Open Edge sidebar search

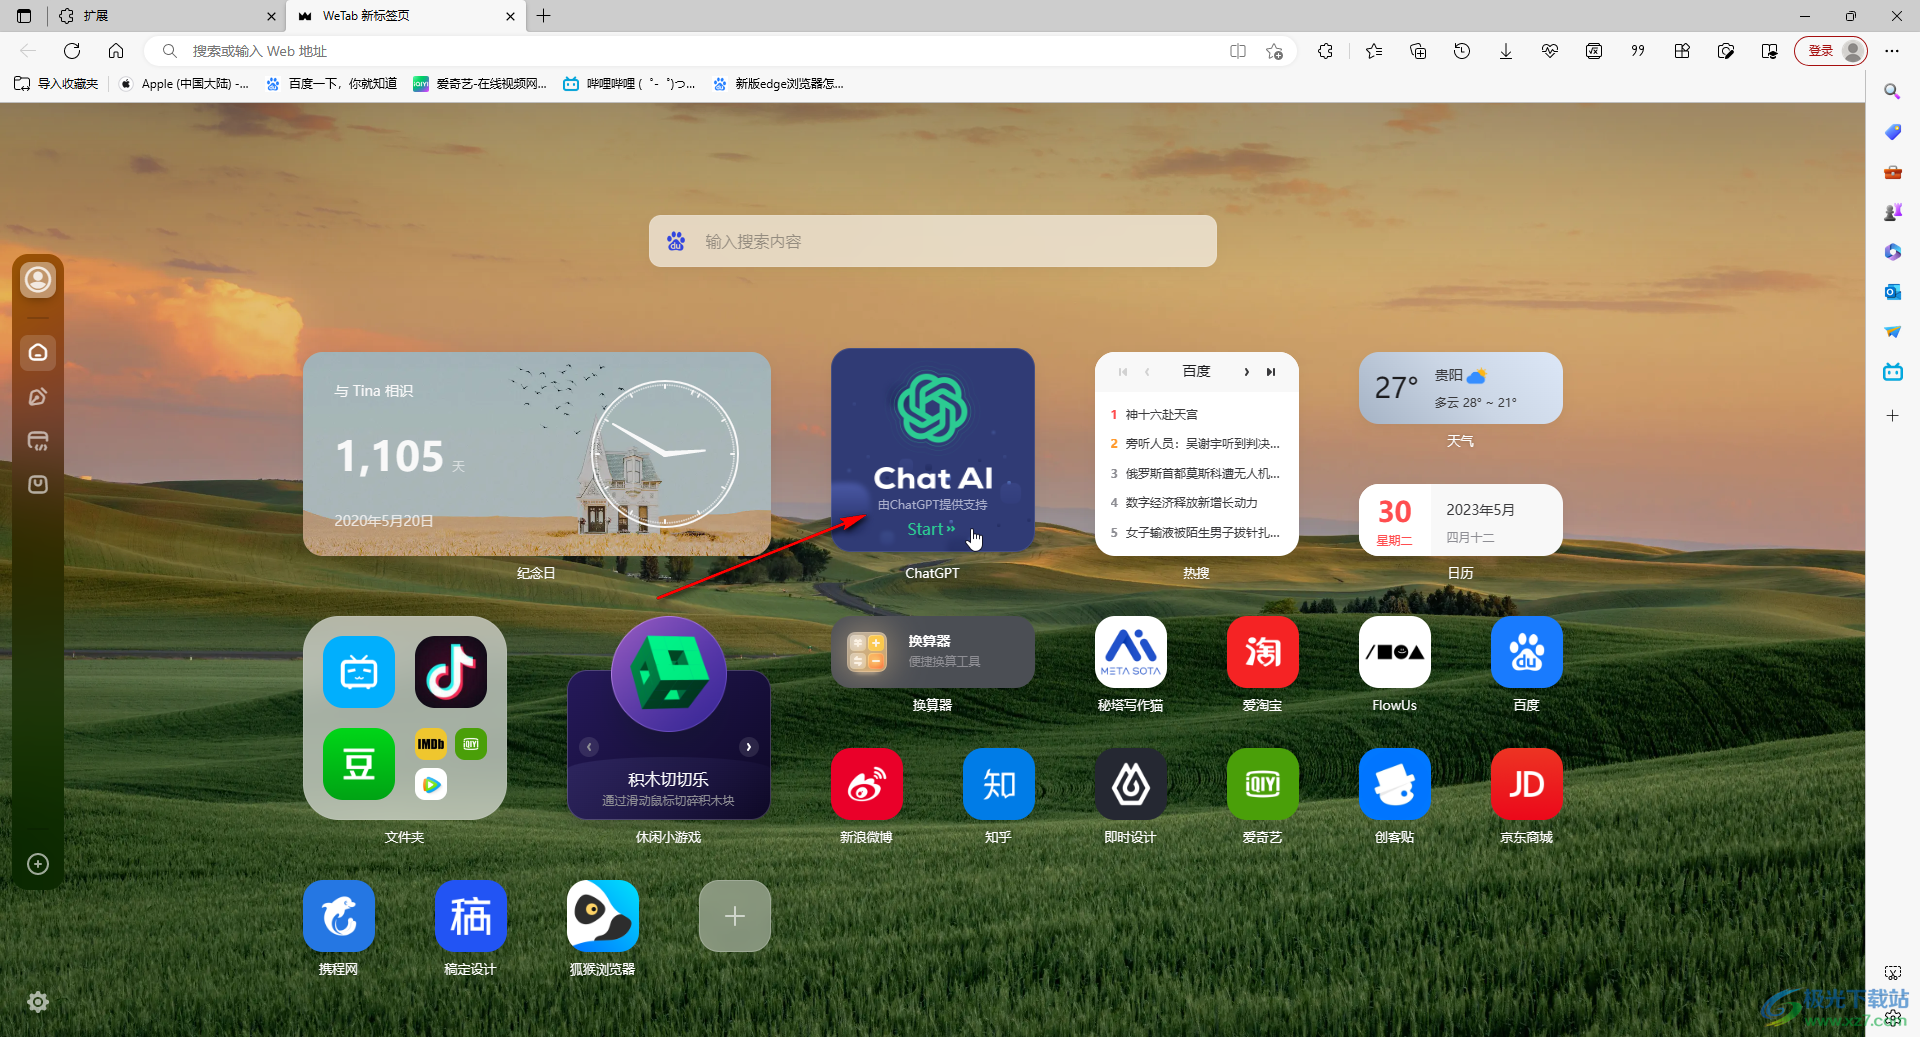1892,92
